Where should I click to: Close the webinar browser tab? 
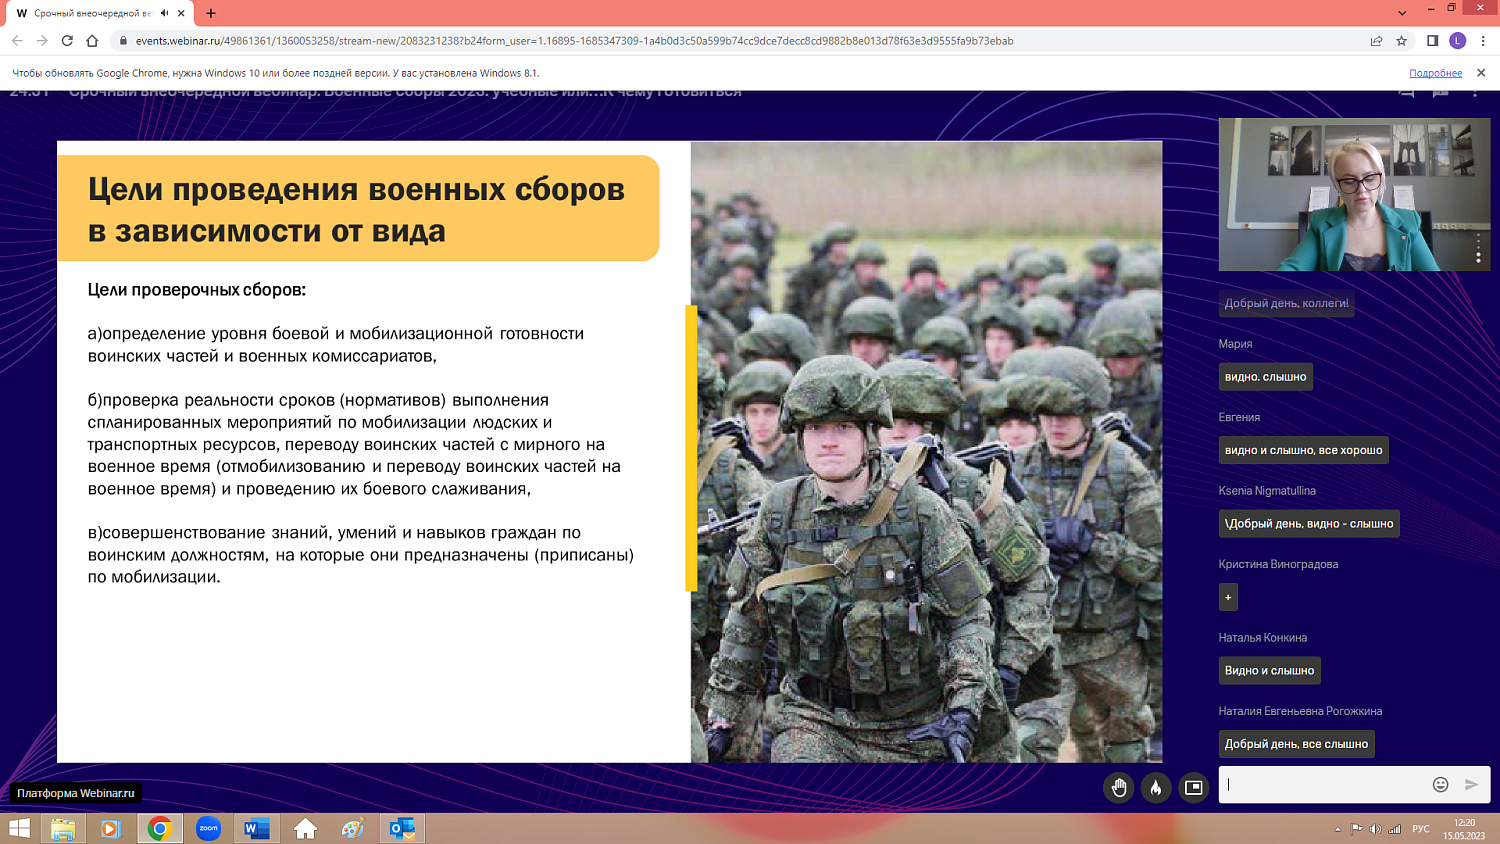(x=181, y=13)
